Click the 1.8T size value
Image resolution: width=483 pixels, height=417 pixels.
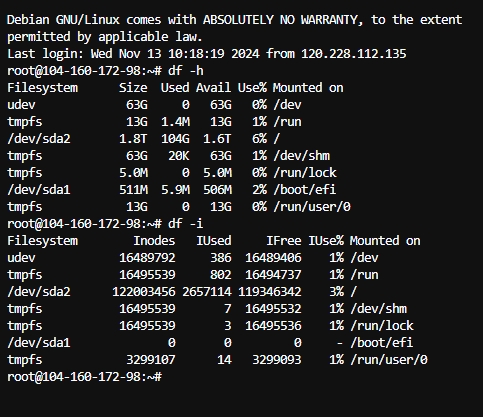point(133,139)
